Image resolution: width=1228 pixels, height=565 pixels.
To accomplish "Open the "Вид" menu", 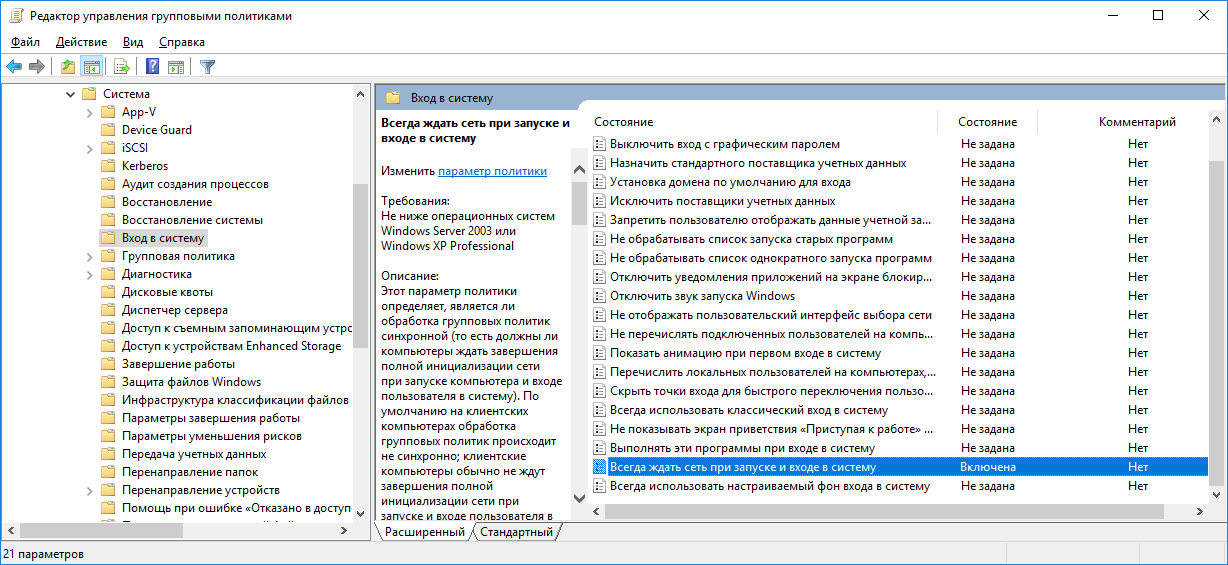I will 133,42.
